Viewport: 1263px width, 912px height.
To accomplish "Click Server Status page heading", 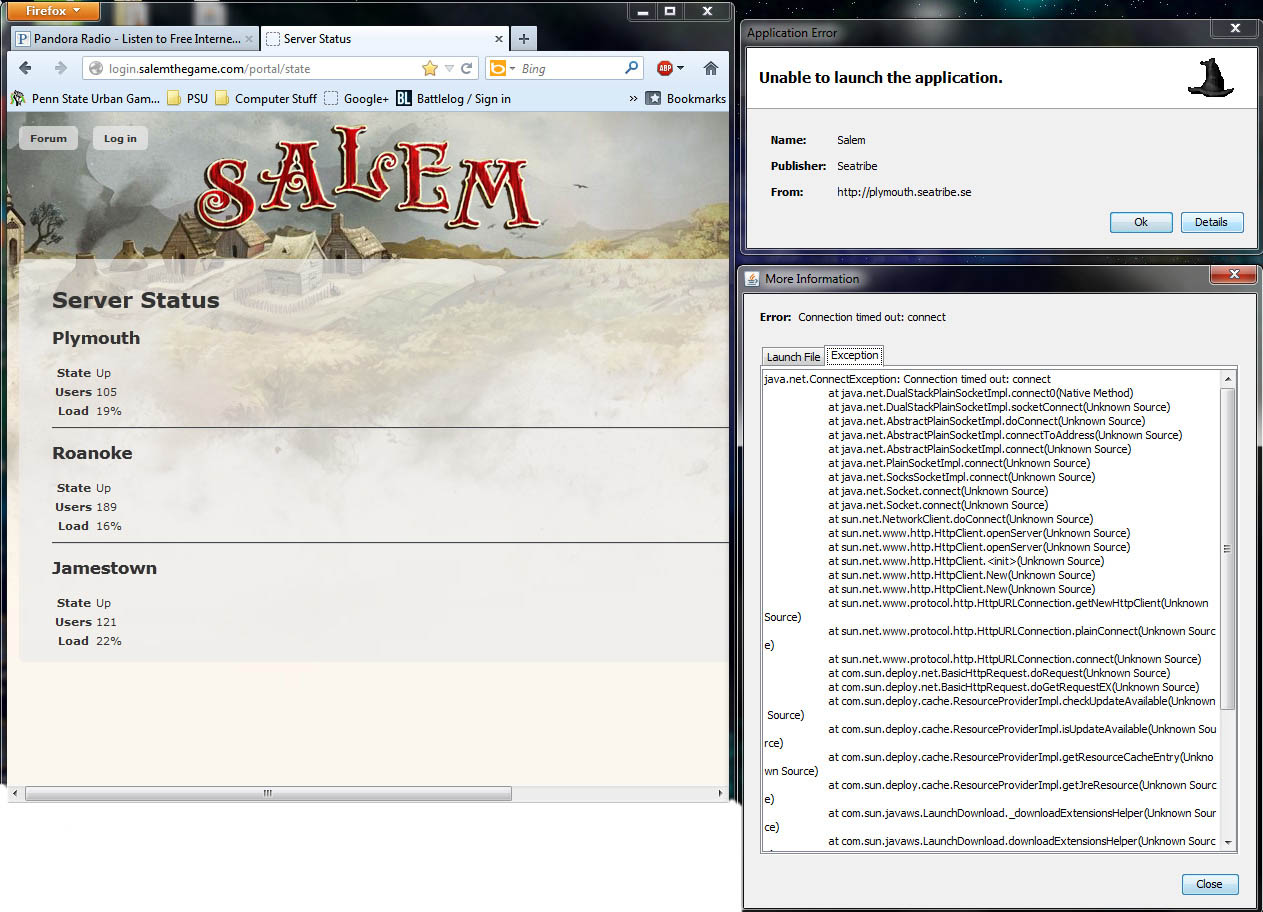I will click(136, 300).
